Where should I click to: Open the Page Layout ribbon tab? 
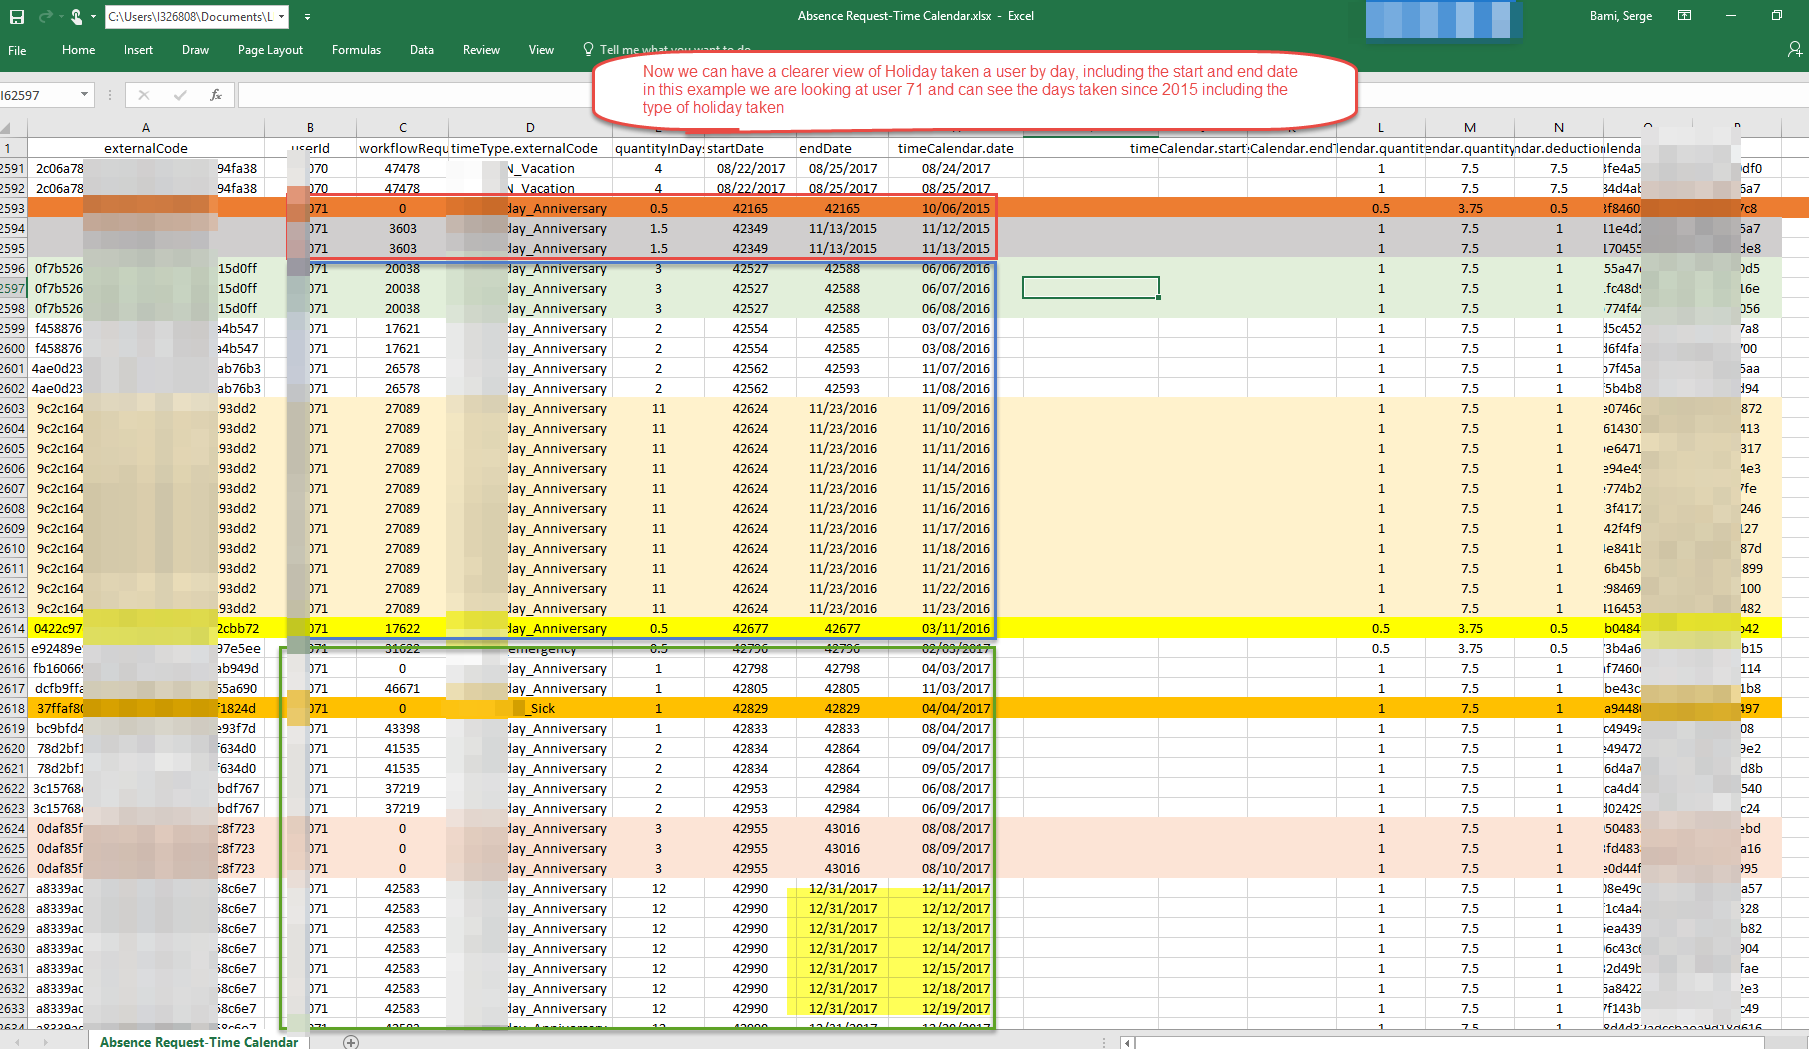pyautogui.click(x=270, y=50)
